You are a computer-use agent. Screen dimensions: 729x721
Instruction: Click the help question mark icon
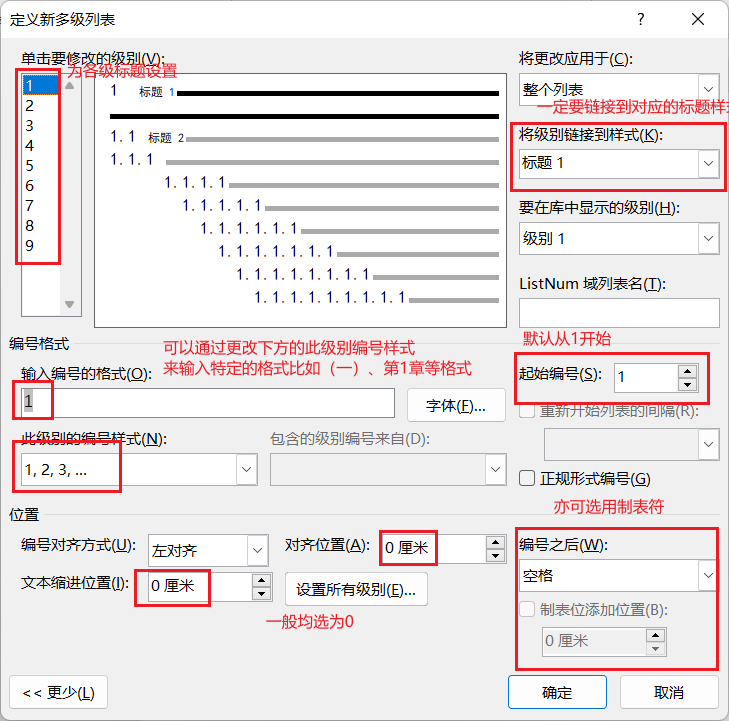640,20
